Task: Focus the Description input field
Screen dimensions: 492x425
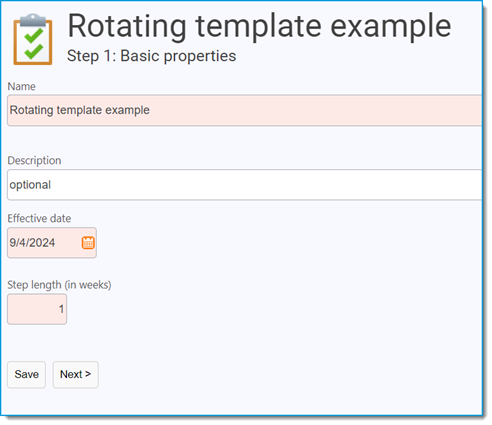Action: tap(245, 185)
